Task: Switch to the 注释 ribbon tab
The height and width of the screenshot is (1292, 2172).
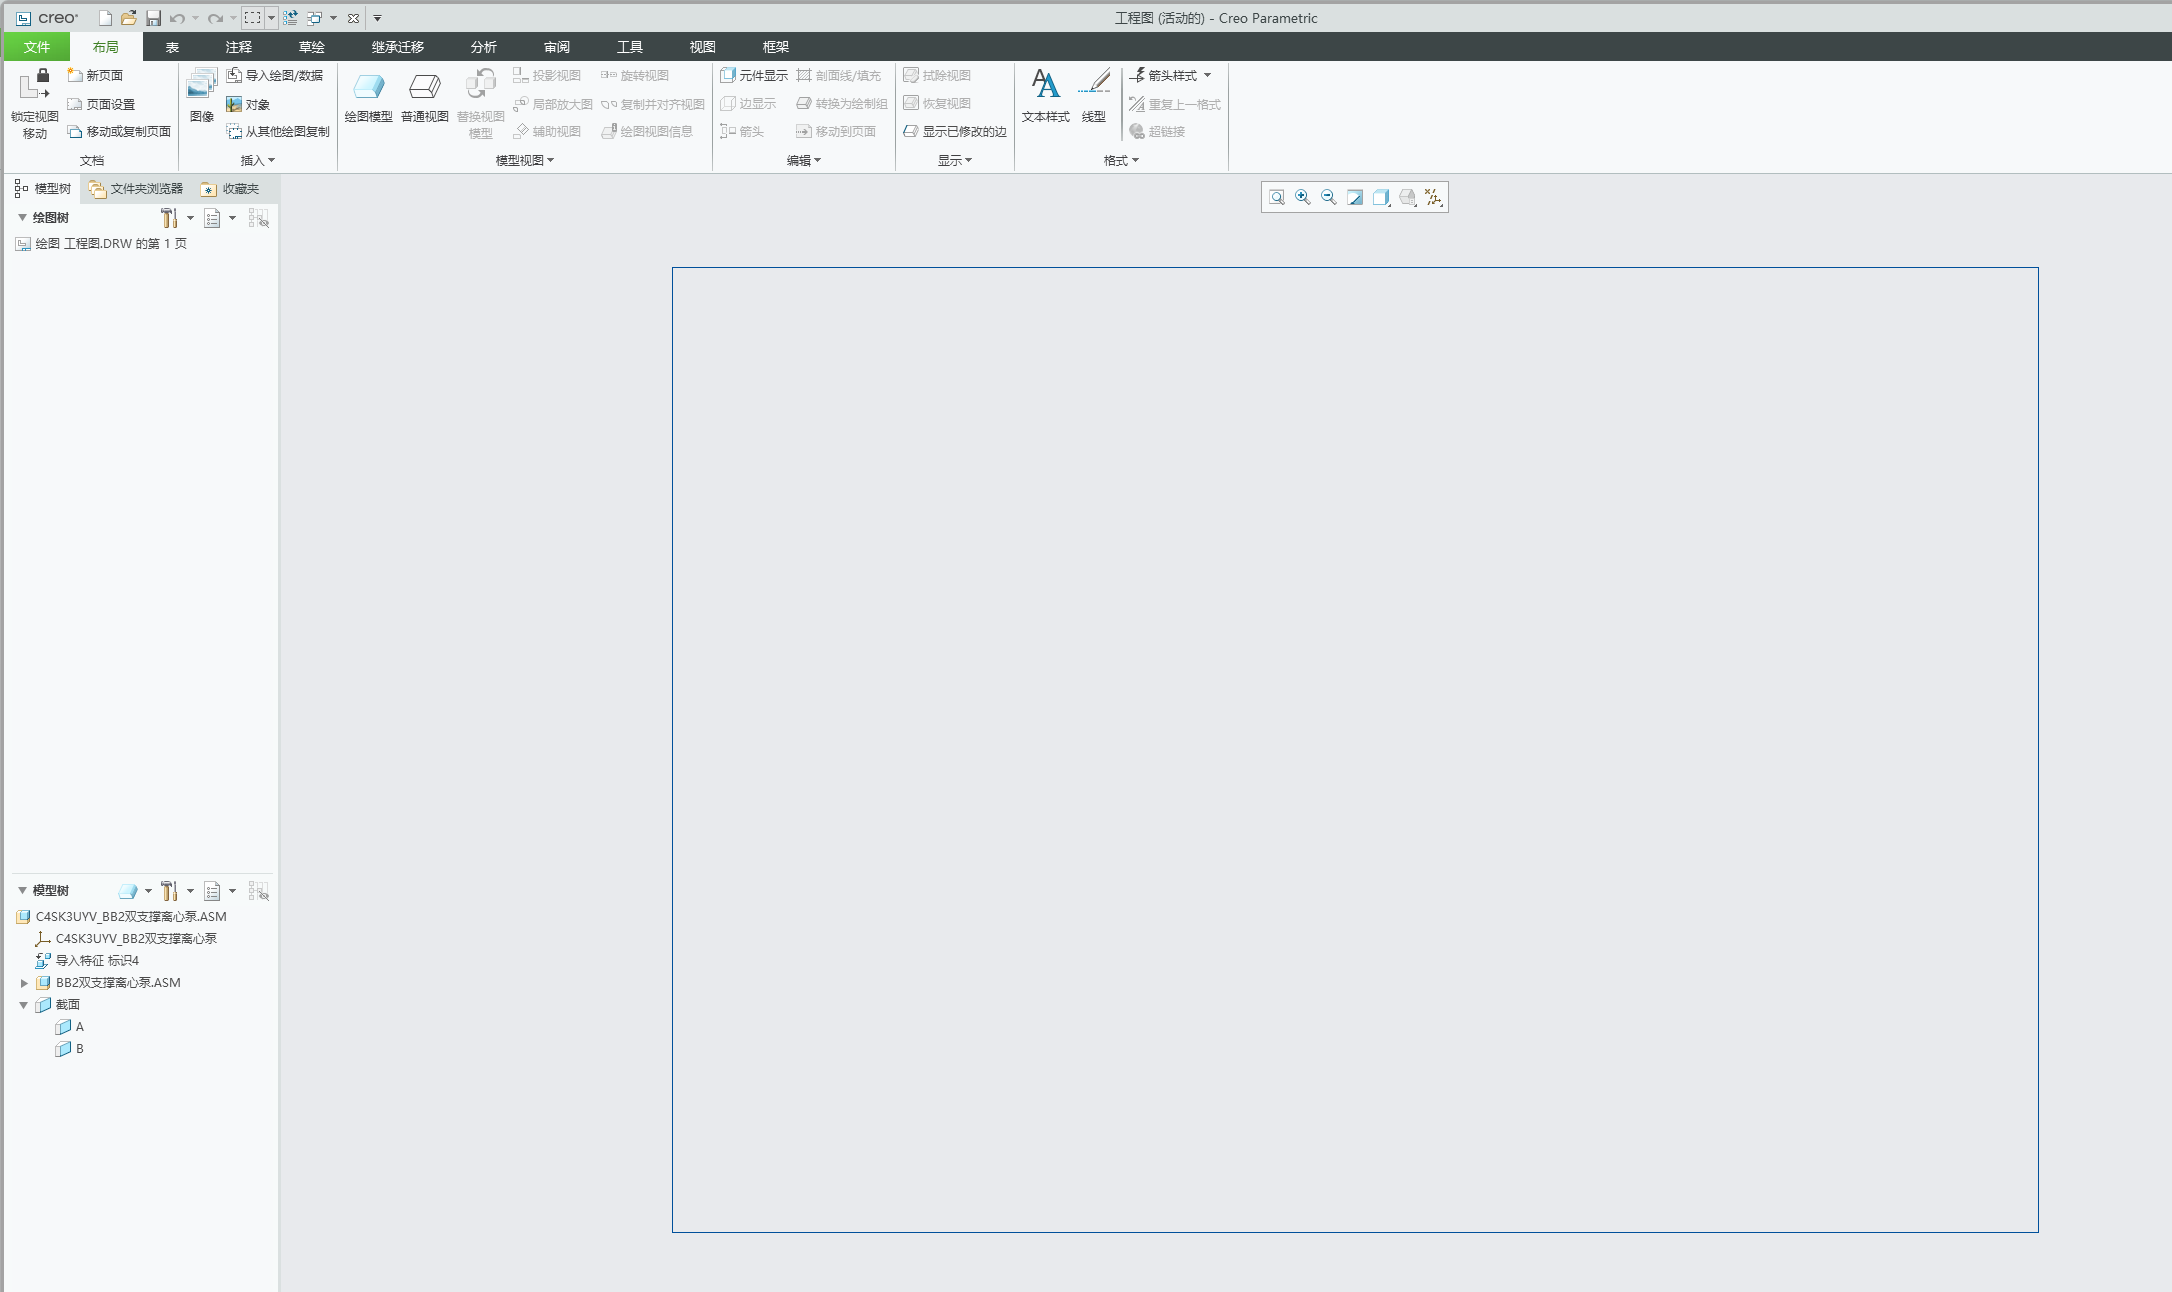Action: click(238, 47)
